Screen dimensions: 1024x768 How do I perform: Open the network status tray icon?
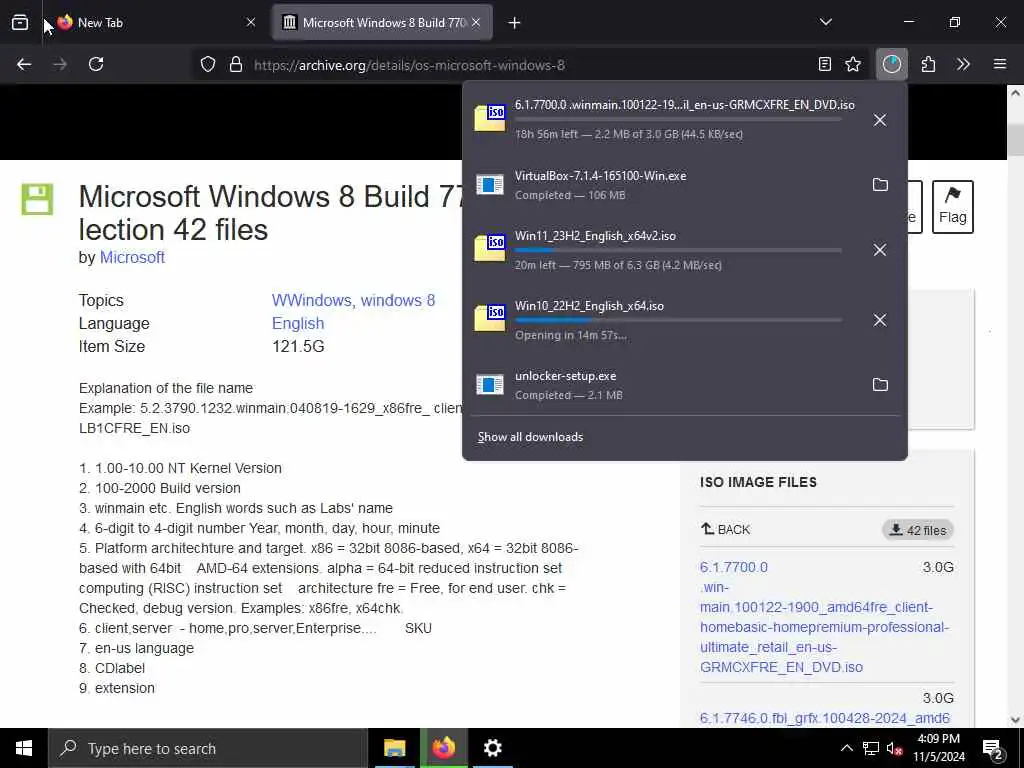(x=871, y=748)
